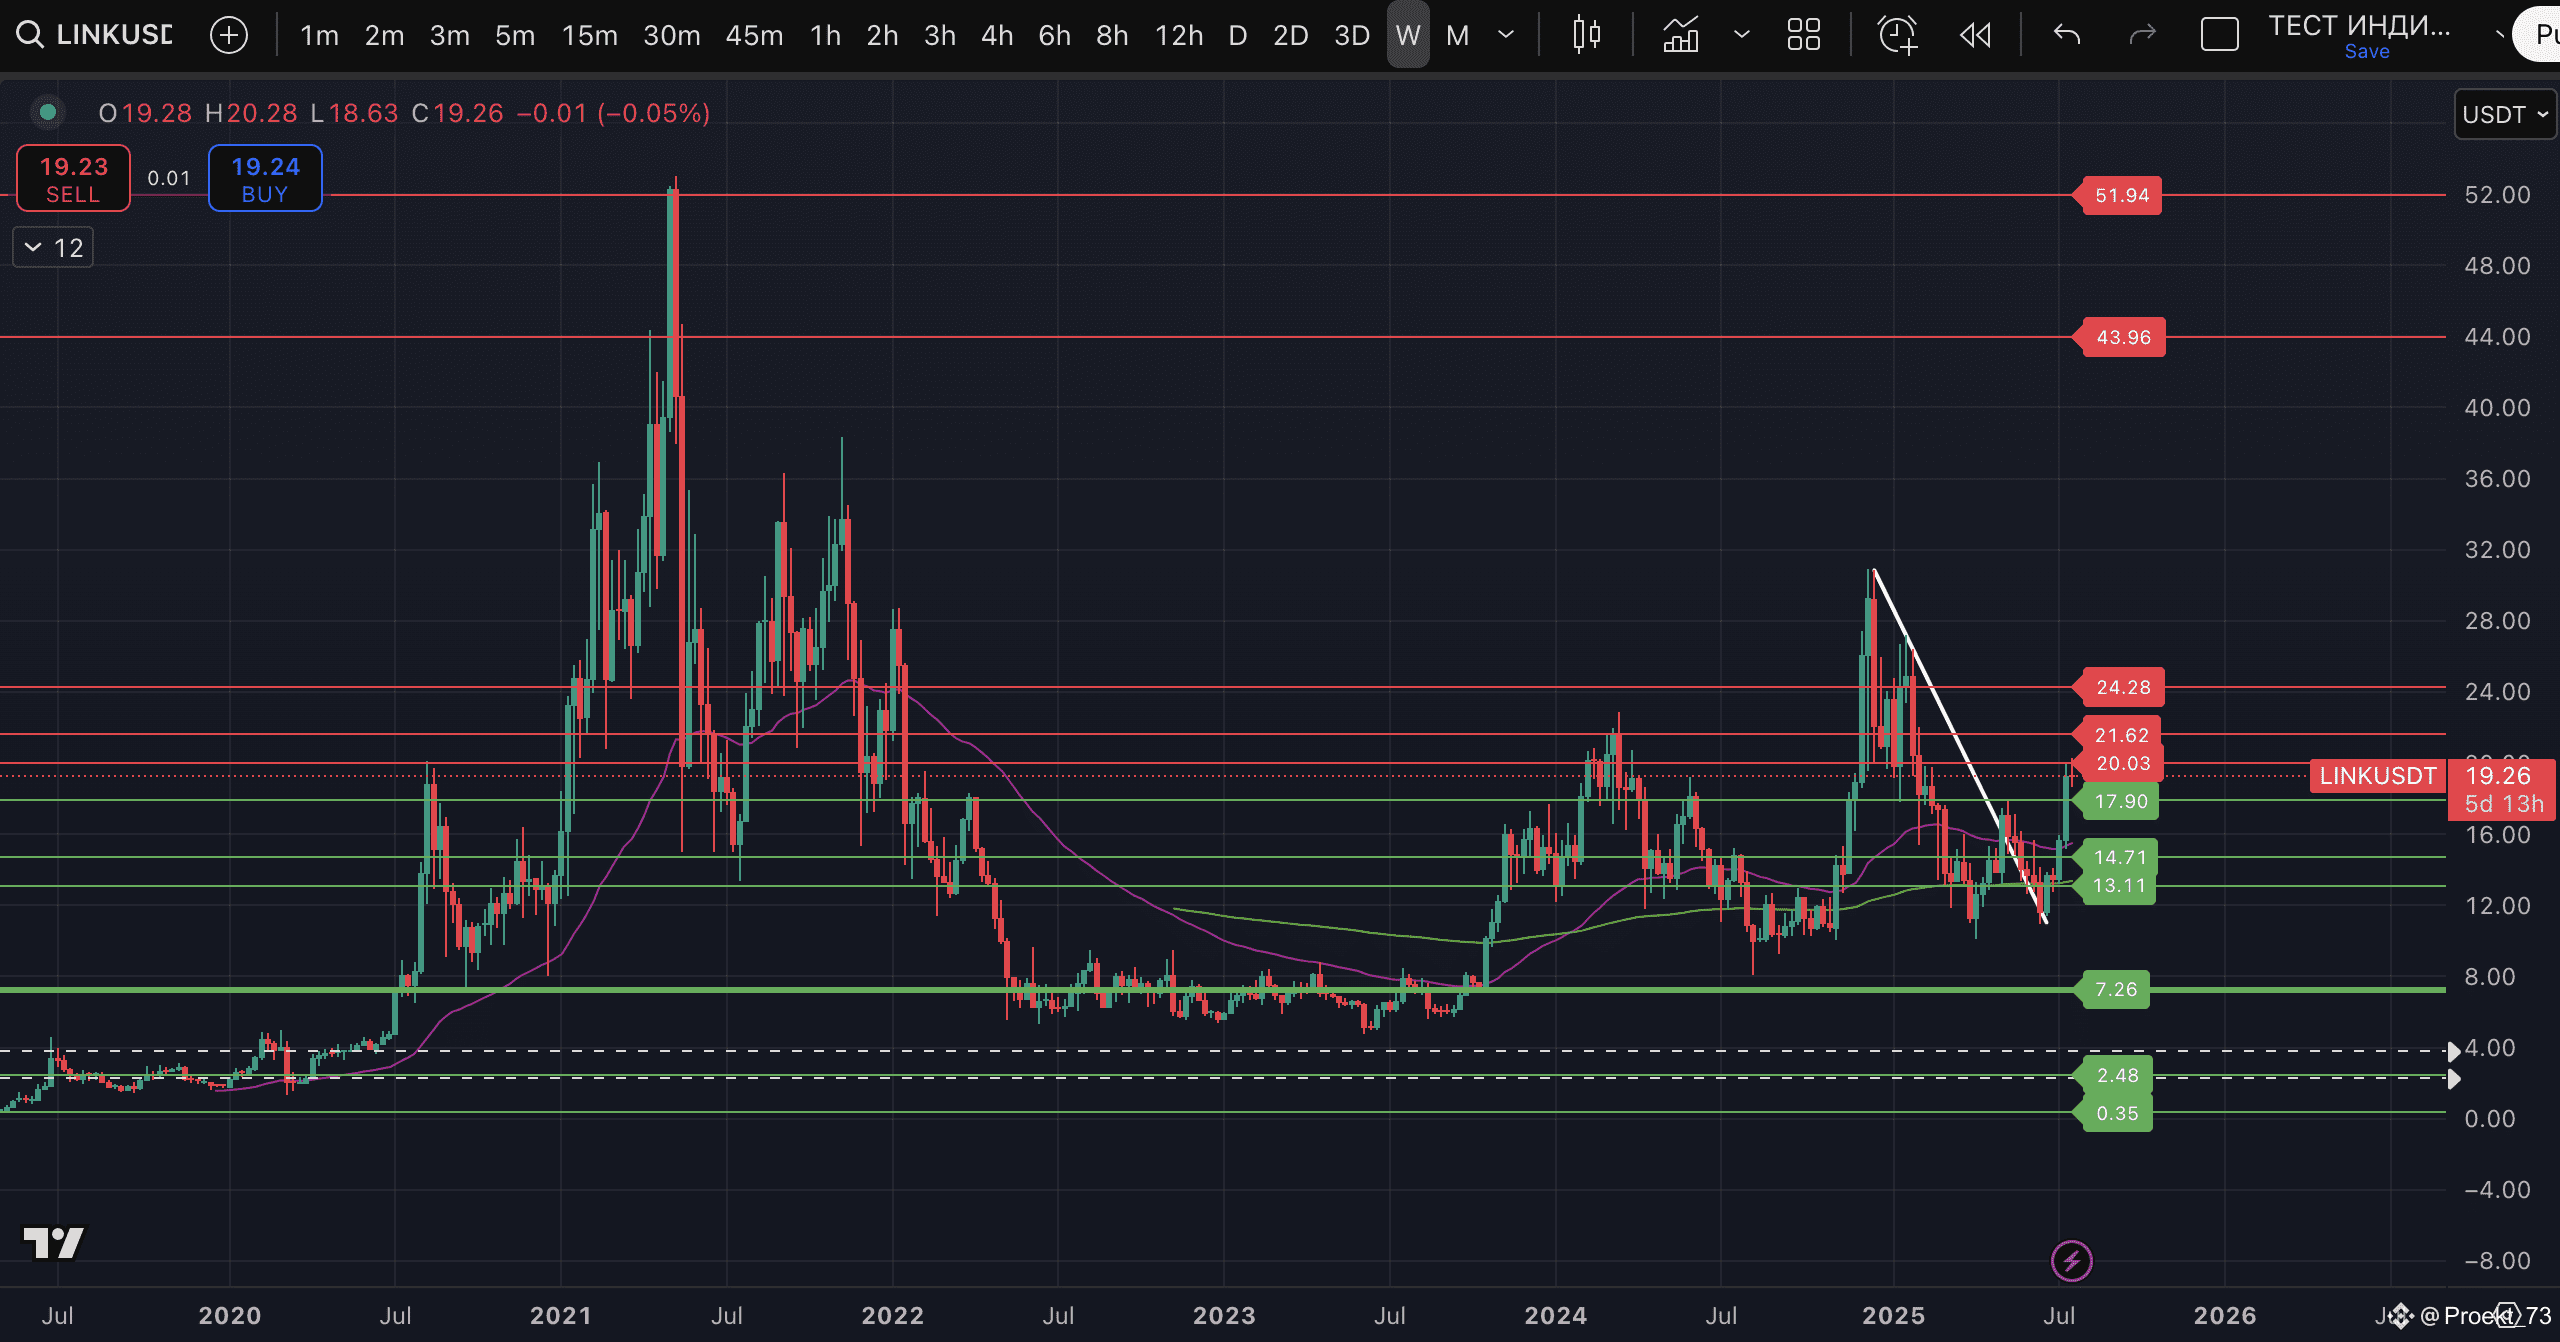
Task: Click the 19.23 SELL button
Action: click(73, 178)
